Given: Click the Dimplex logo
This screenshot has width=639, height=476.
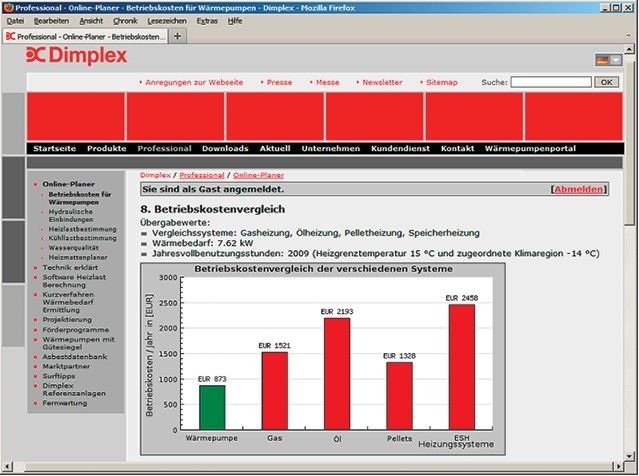Looking at the screenshot, I should pyautogui.click(x=77, y=55).
